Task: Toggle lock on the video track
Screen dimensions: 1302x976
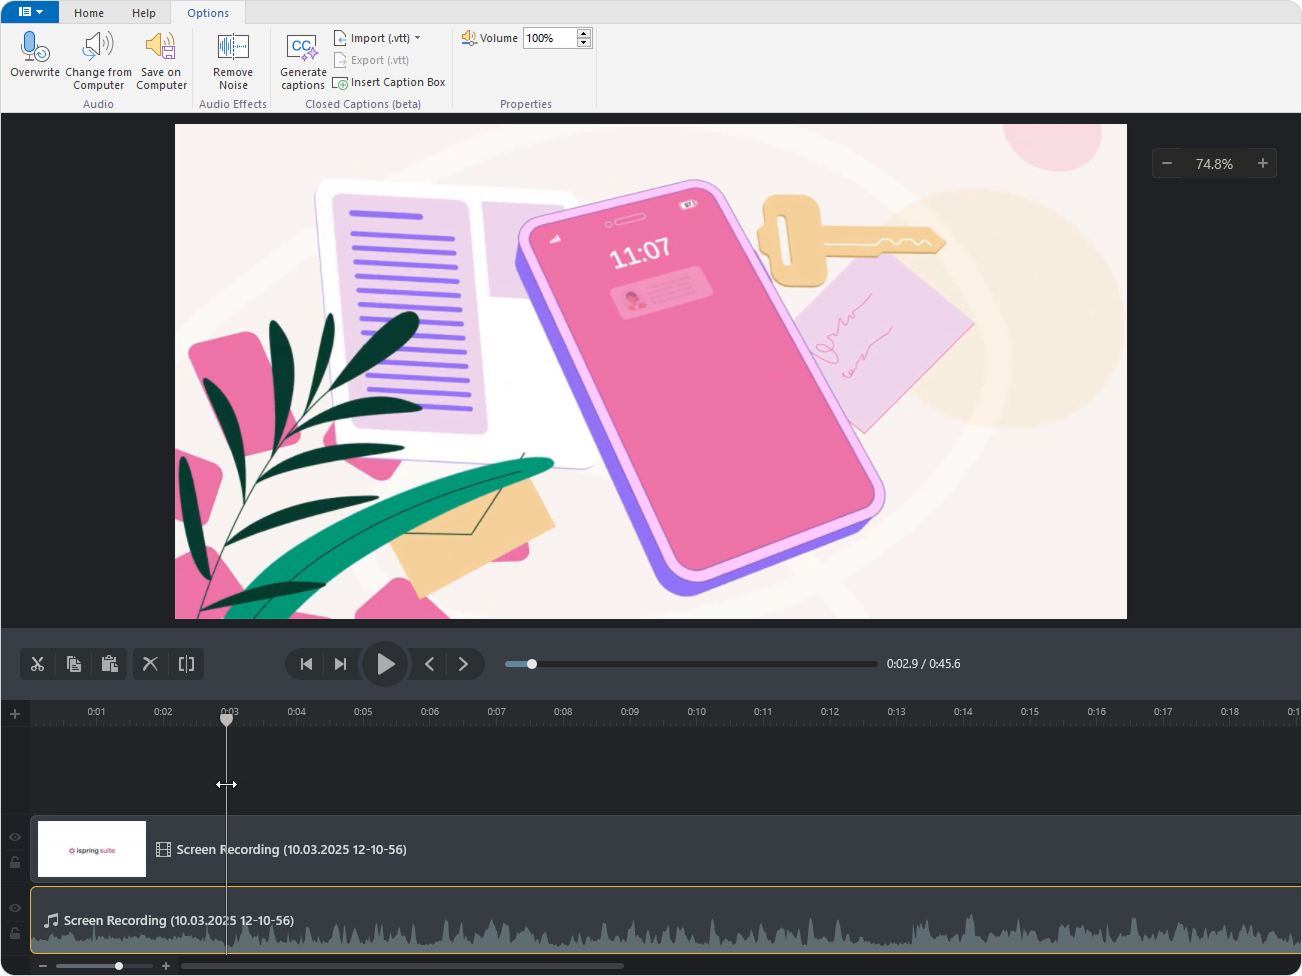Action: (15, 862)
